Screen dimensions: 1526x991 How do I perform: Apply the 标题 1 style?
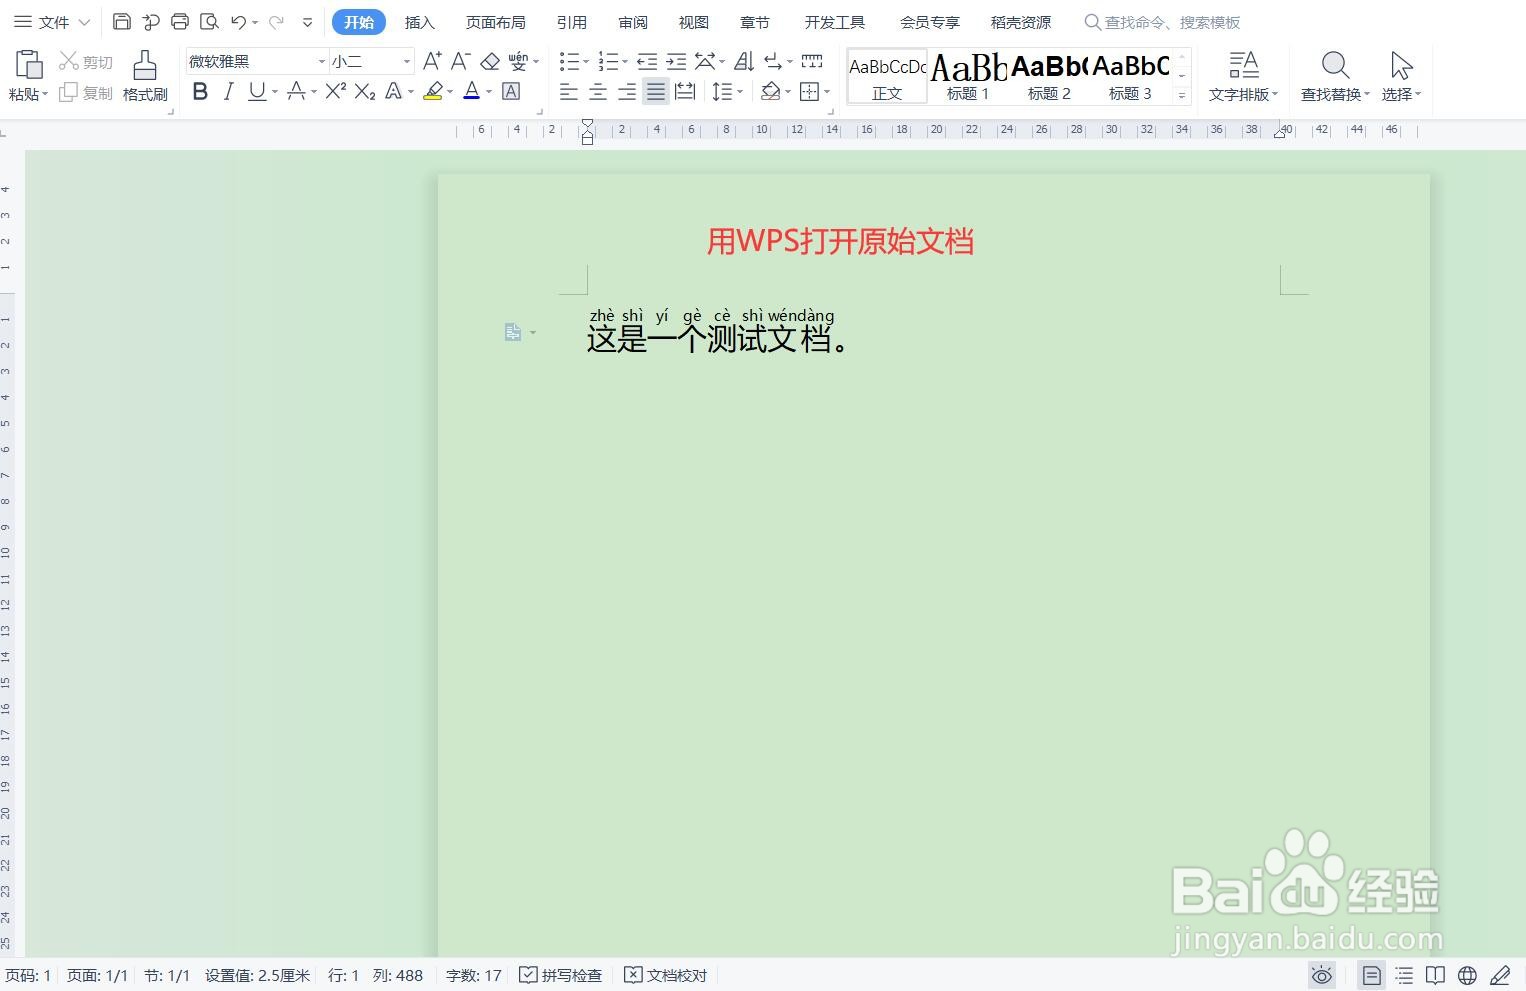click(x=968, y=76)
